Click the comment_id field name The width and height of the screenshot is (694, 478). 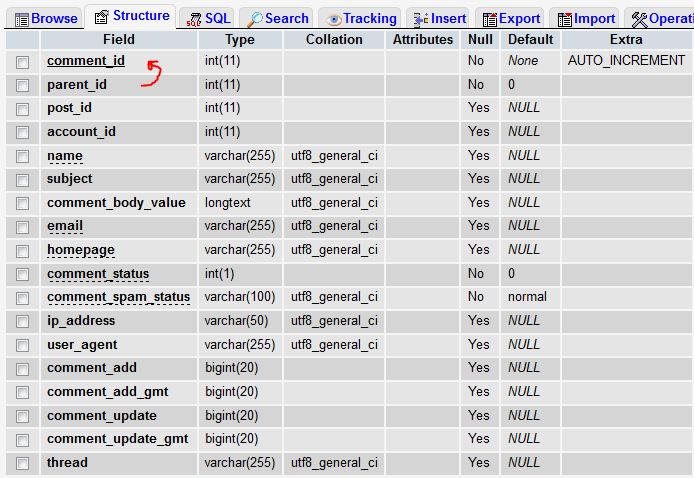click(x=86, y=61)
